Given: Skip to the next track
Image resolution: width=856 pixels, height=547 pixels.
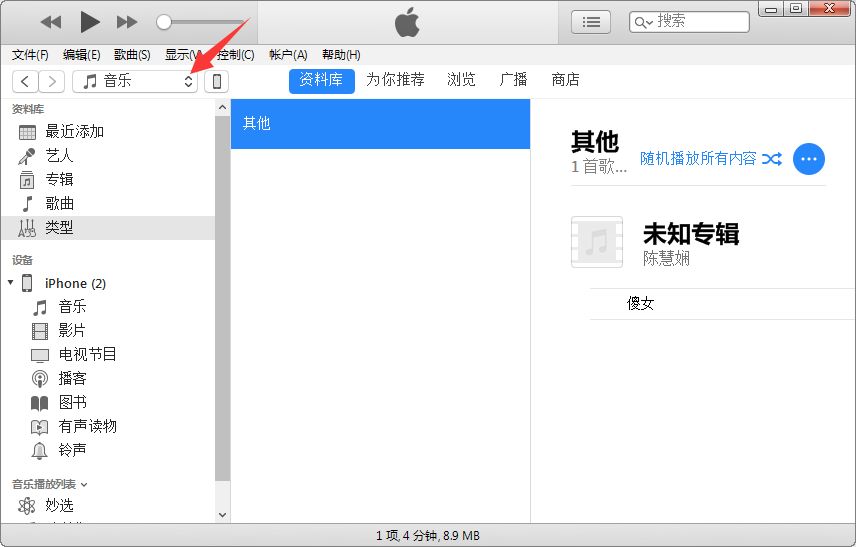Looking at the screenshot, I should (x=127, y=22).
